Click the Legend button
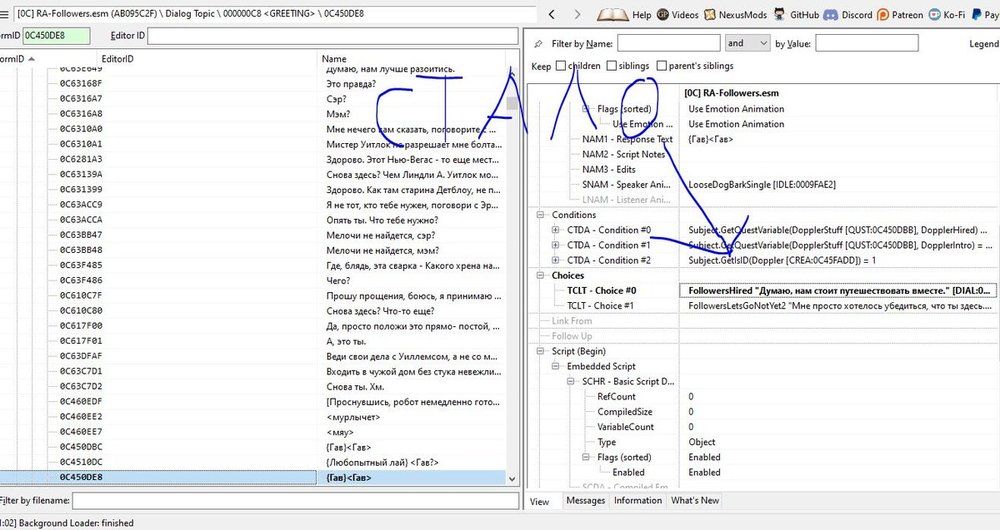 [983, 43]
